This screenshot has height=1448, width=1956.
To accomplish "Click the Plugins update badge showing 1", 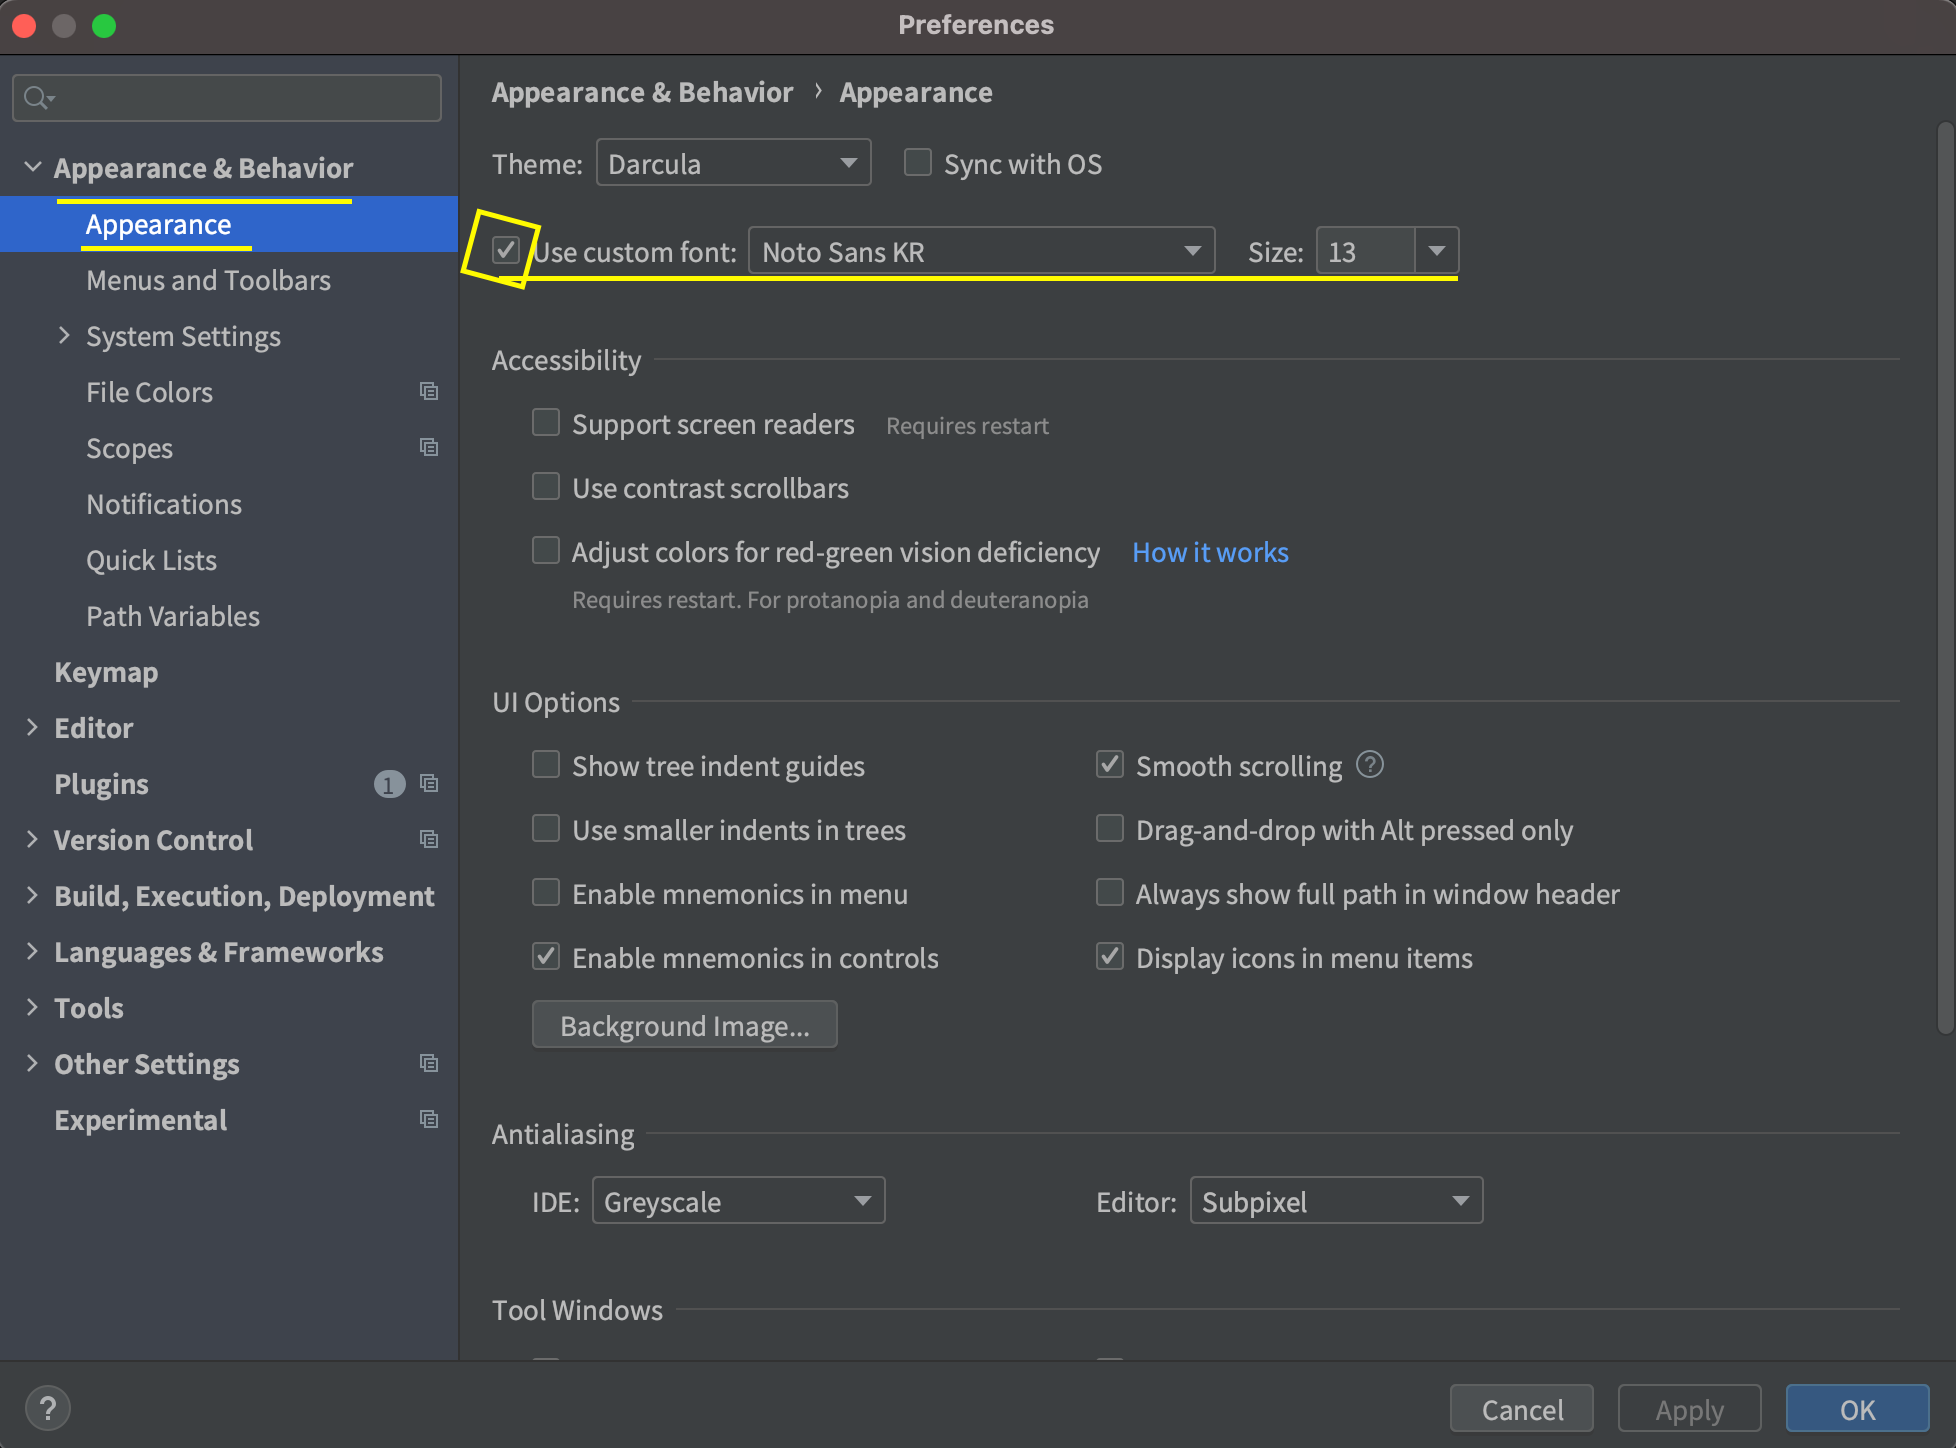I will pyautogui.click(x=389, y=784).
